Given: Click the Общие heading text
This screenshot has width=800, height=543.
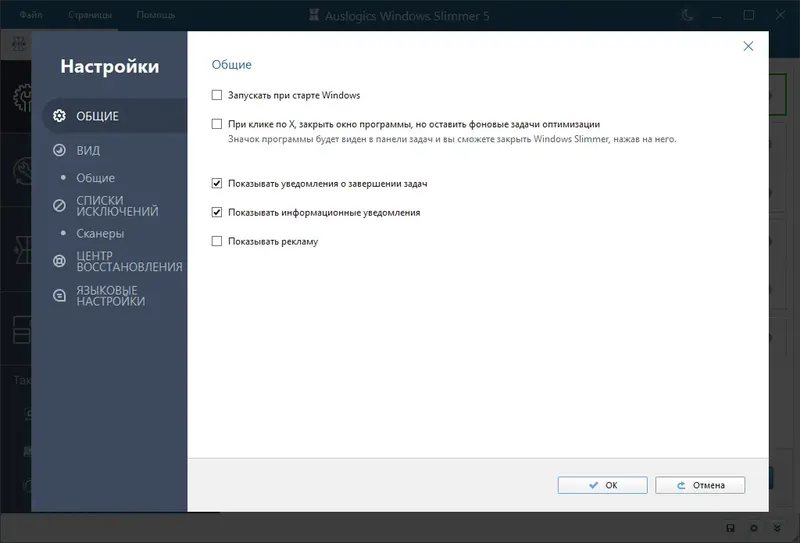Looking at the screenshot, I should (232, 65).
